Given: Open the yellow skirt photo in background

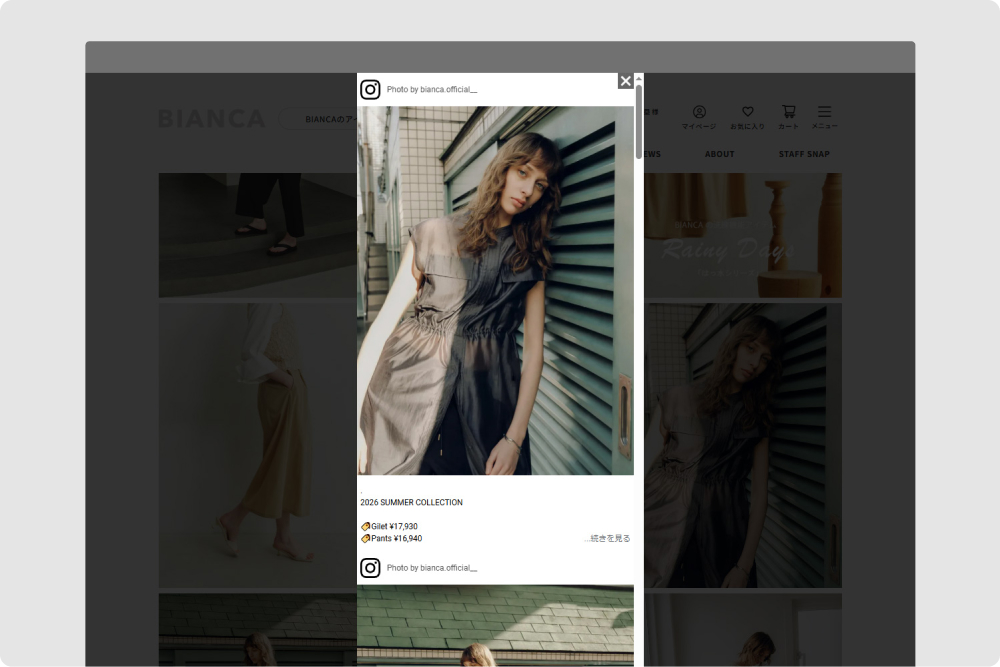Looking at the screenshot, I should pyautogui.click(x=258, y=445).
